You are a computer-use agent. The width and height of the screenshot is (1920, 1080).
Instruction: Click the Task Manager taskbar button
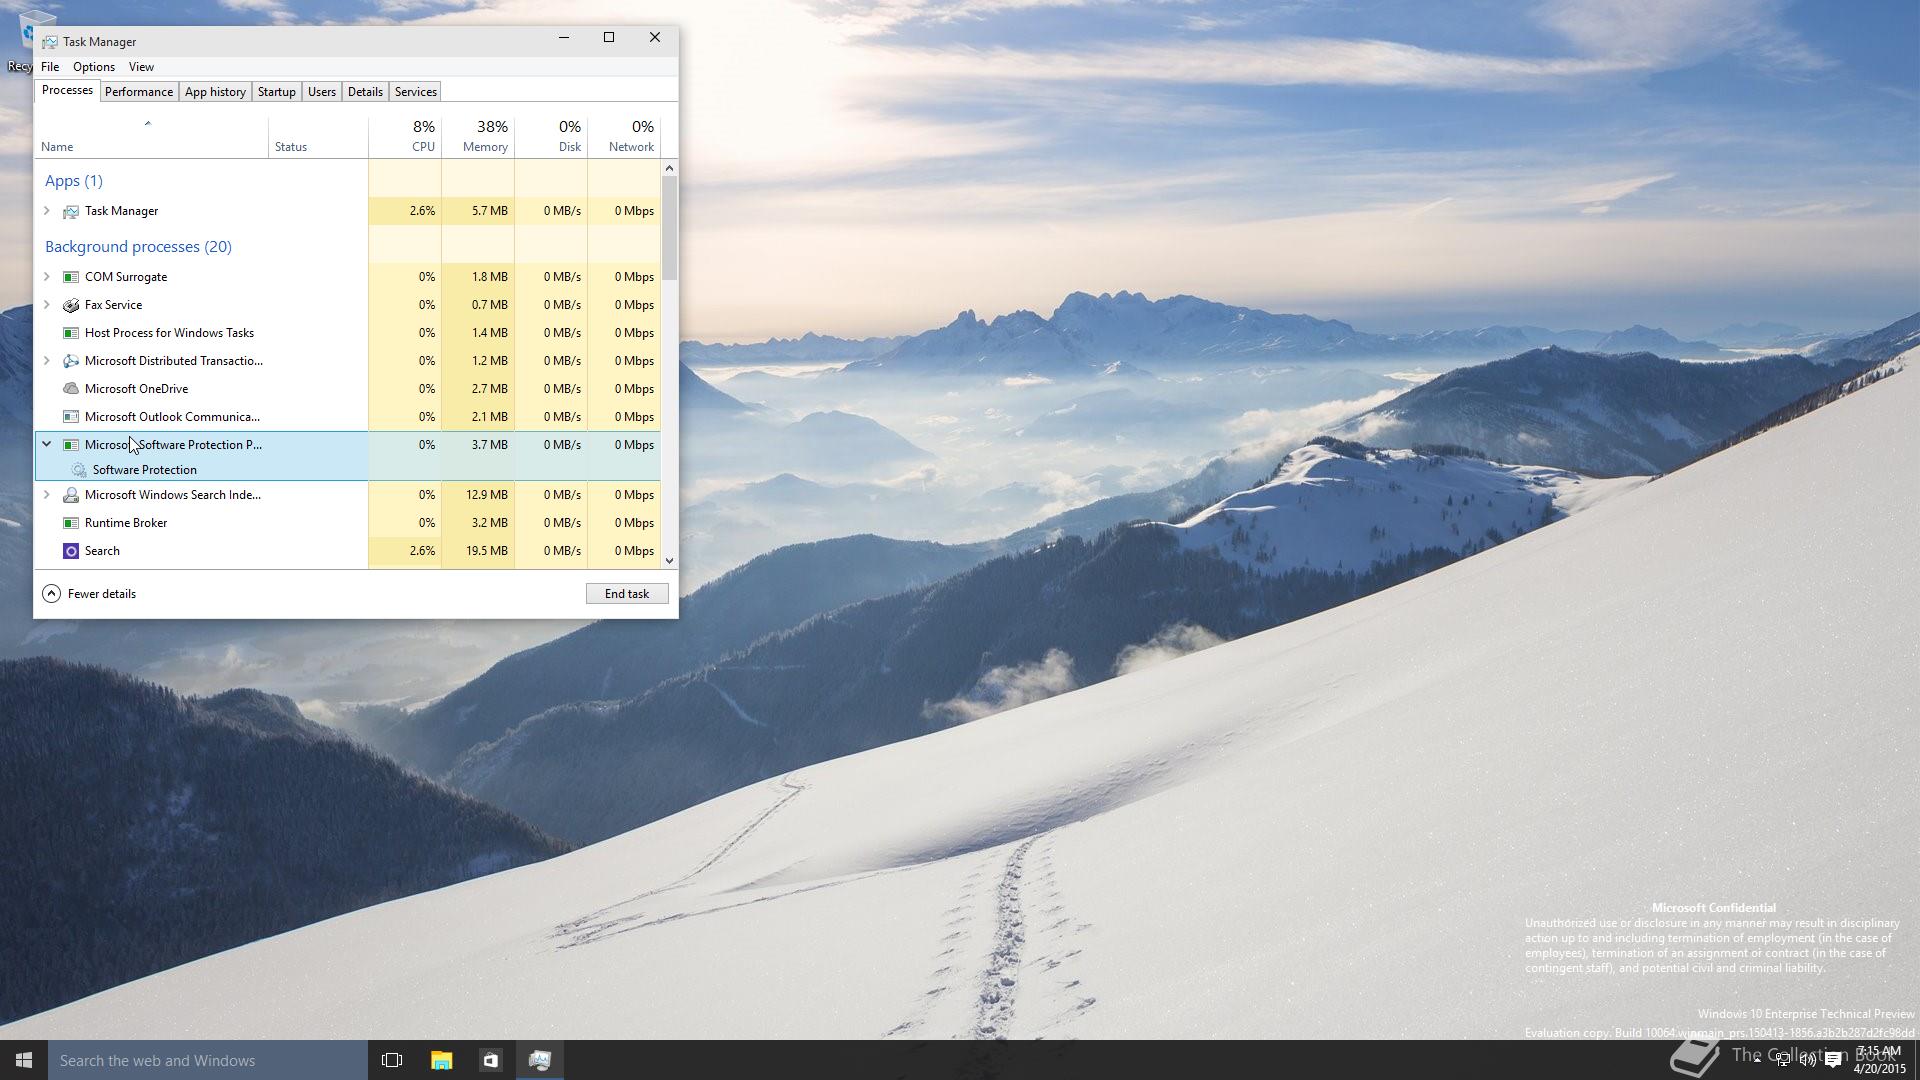(x=540, y=1060)
